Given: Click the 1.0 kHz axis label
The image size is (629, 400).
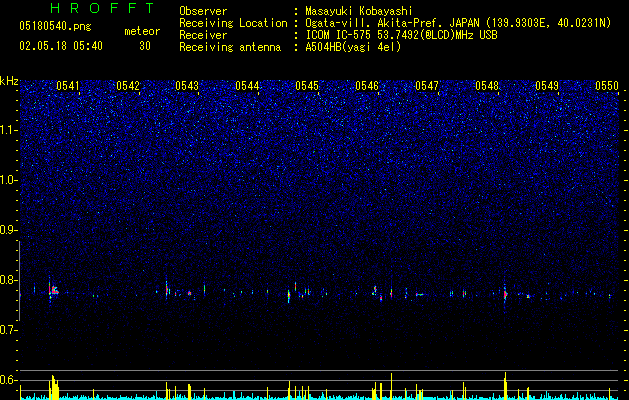Looking at the screenshot, I should pyautogui.click(x=9, y=180).
